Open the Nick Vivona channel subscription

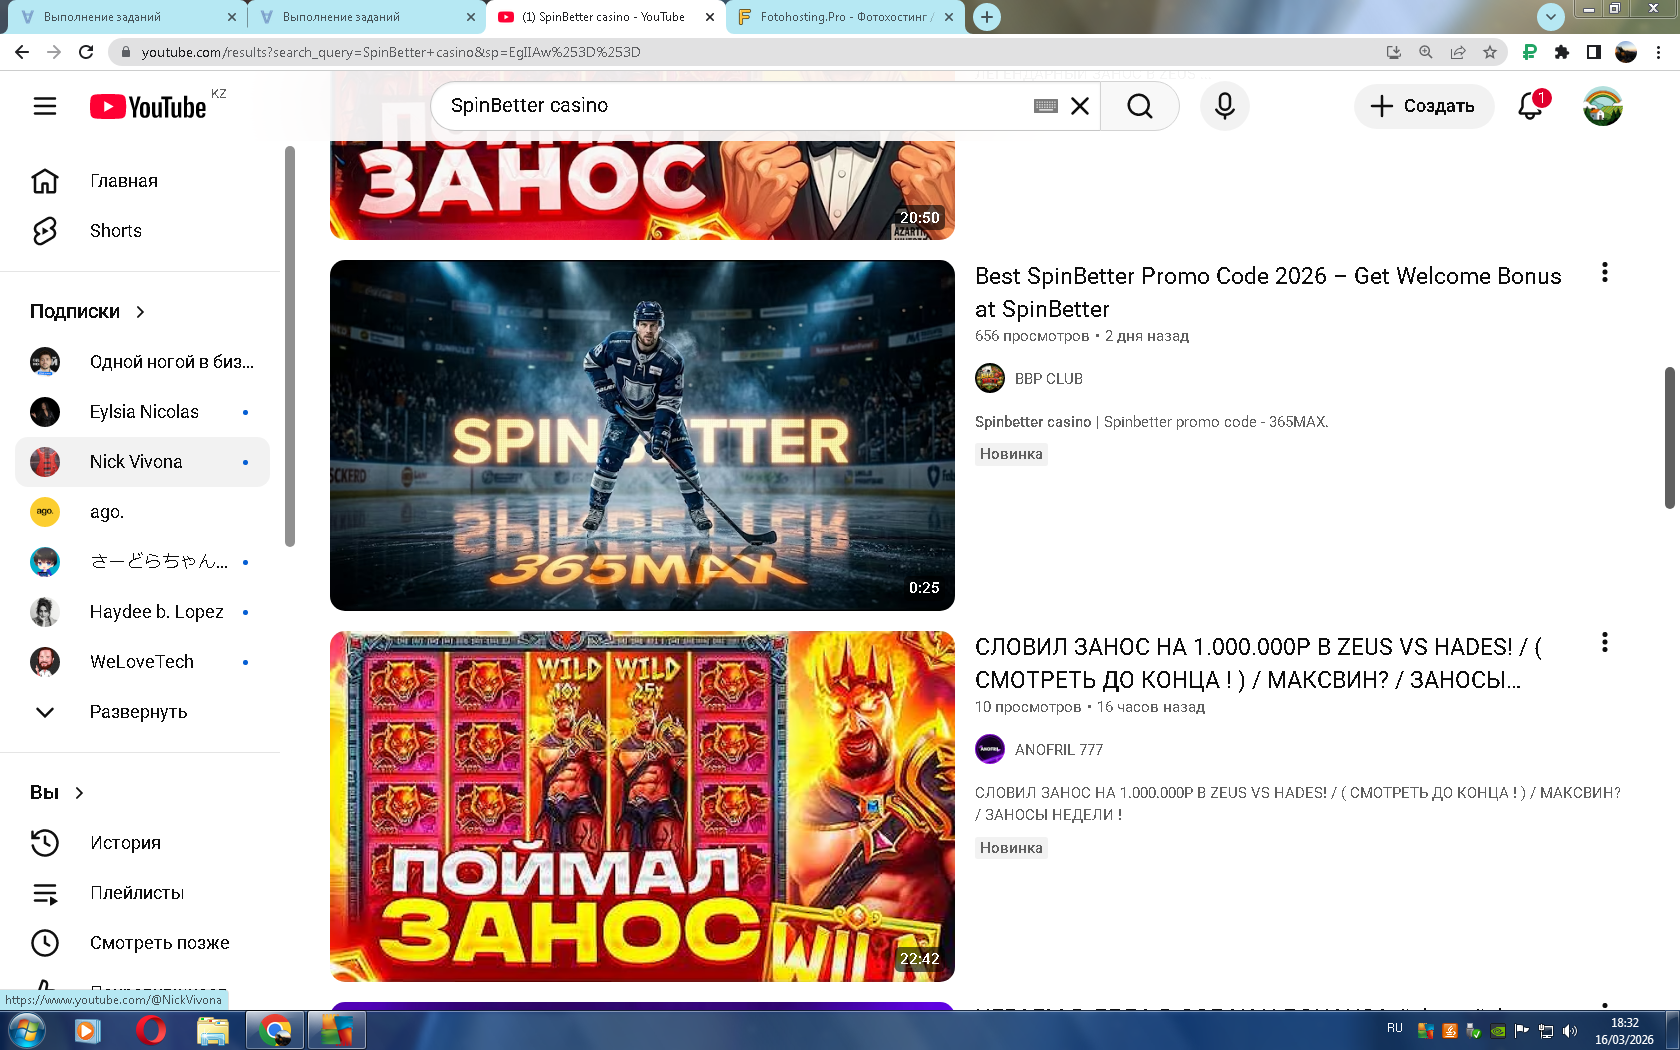point(143,462)
